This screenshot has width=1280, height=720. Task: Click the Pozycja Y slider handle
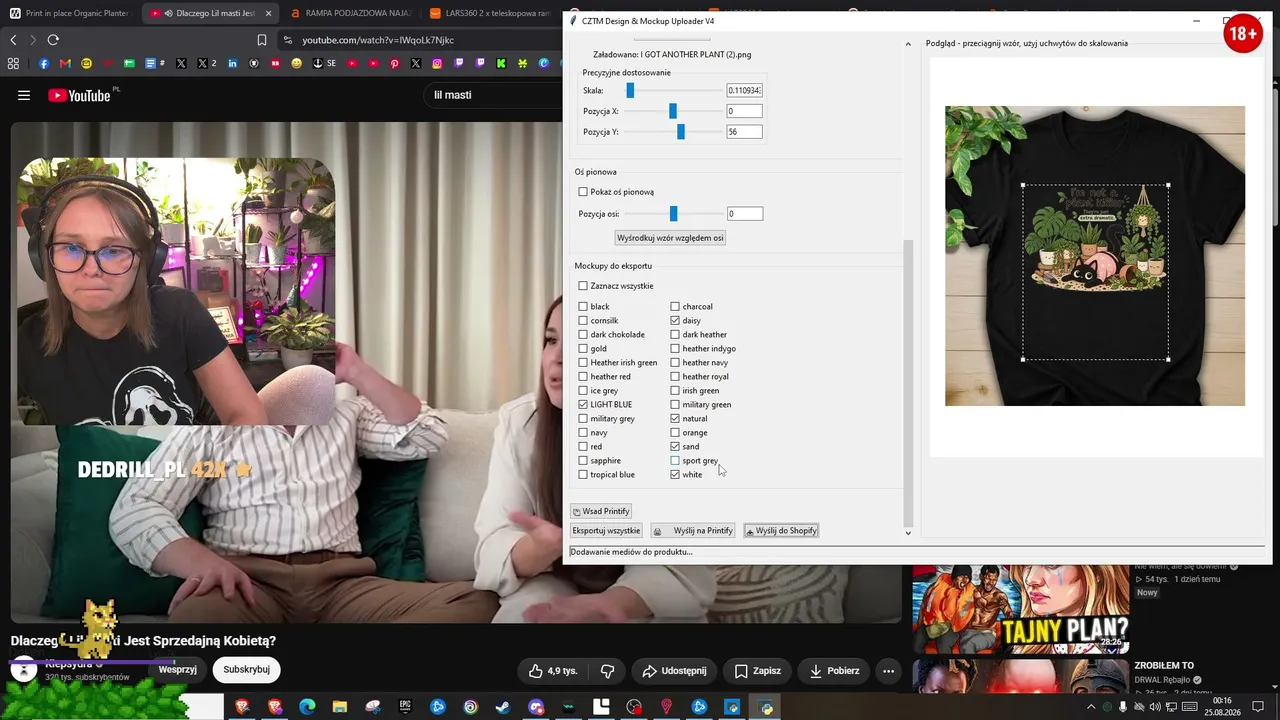tap(681, 132)
